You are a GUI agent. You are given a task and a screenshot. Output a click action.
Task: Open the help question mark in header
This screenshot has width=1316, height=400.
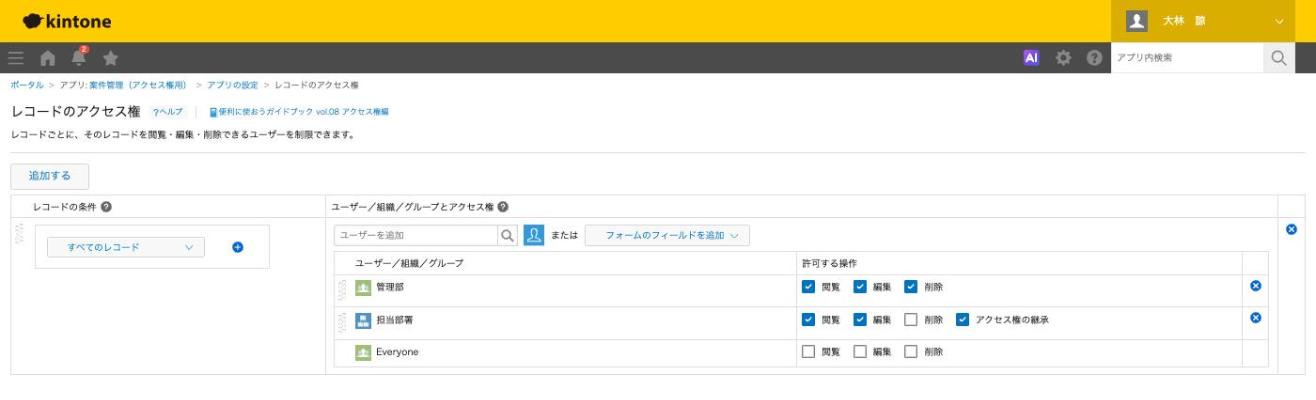coord(1094,58)
